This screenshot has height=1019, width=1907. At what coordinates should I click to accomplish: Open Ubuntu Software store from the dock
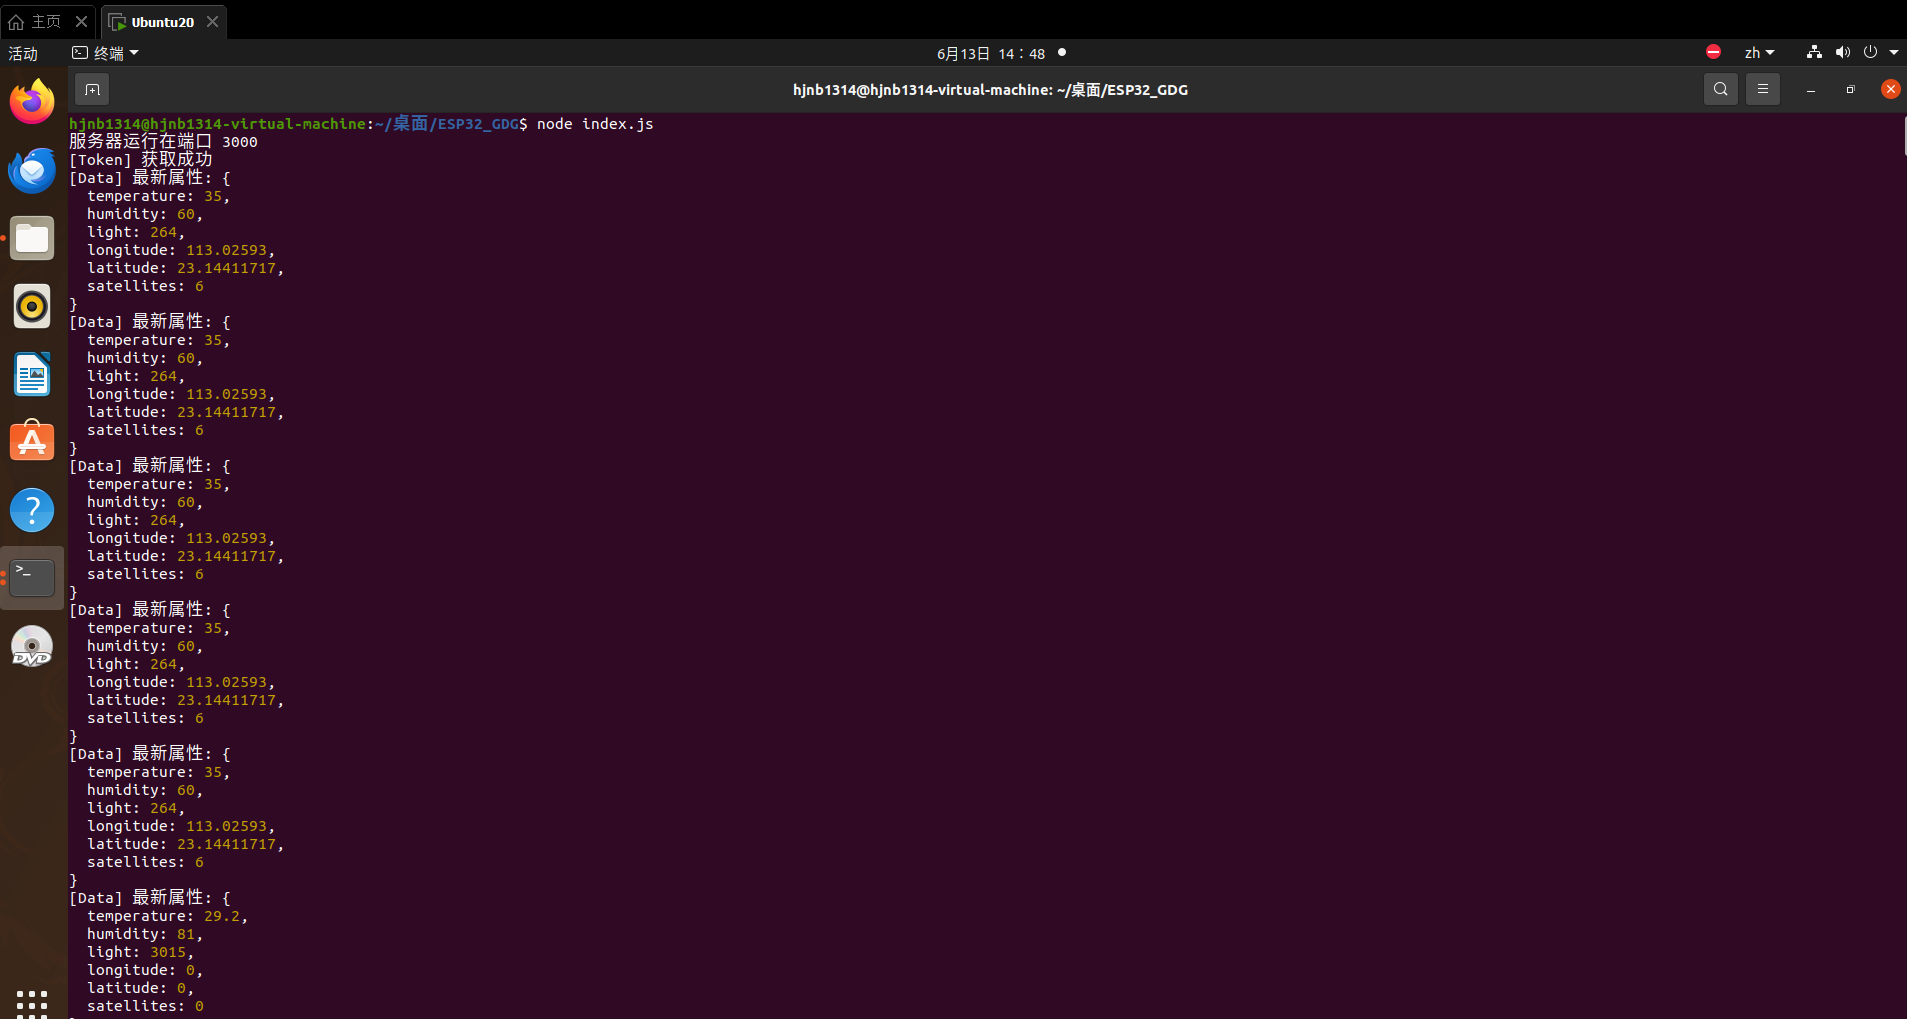click(32, 442)
